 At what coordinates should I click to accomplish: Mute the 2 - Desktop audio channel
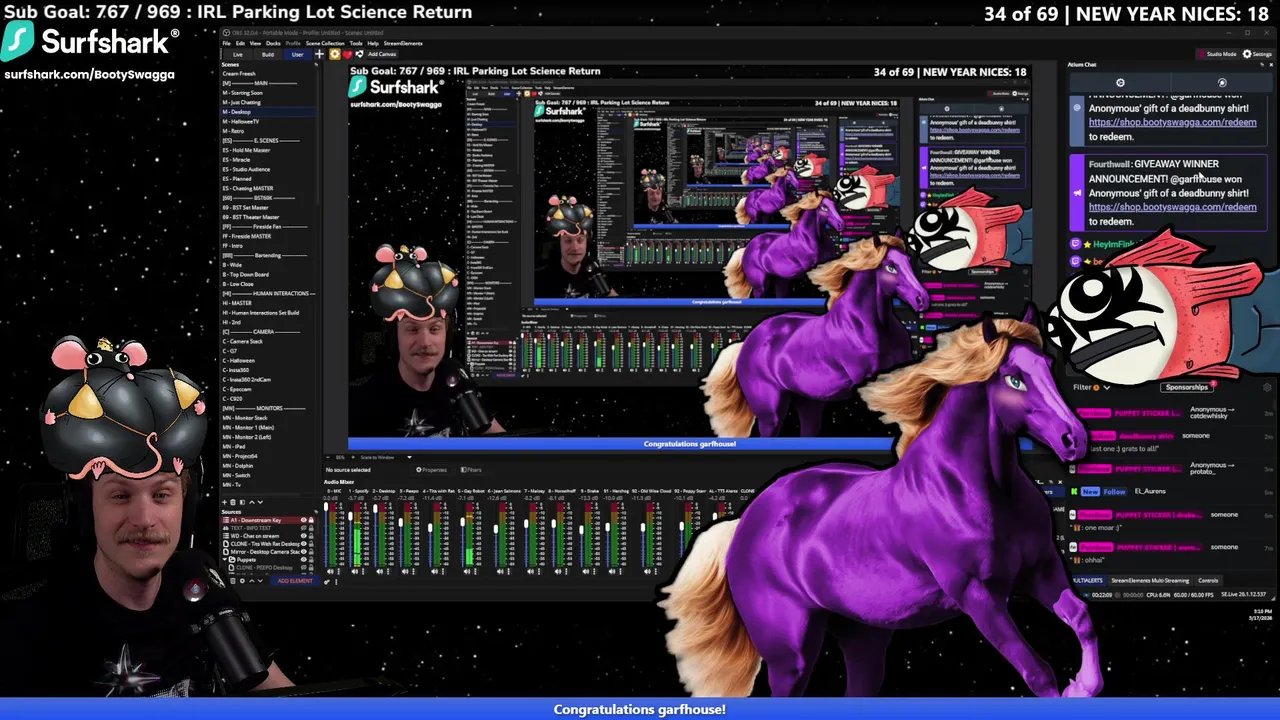(x=380, y=572)
